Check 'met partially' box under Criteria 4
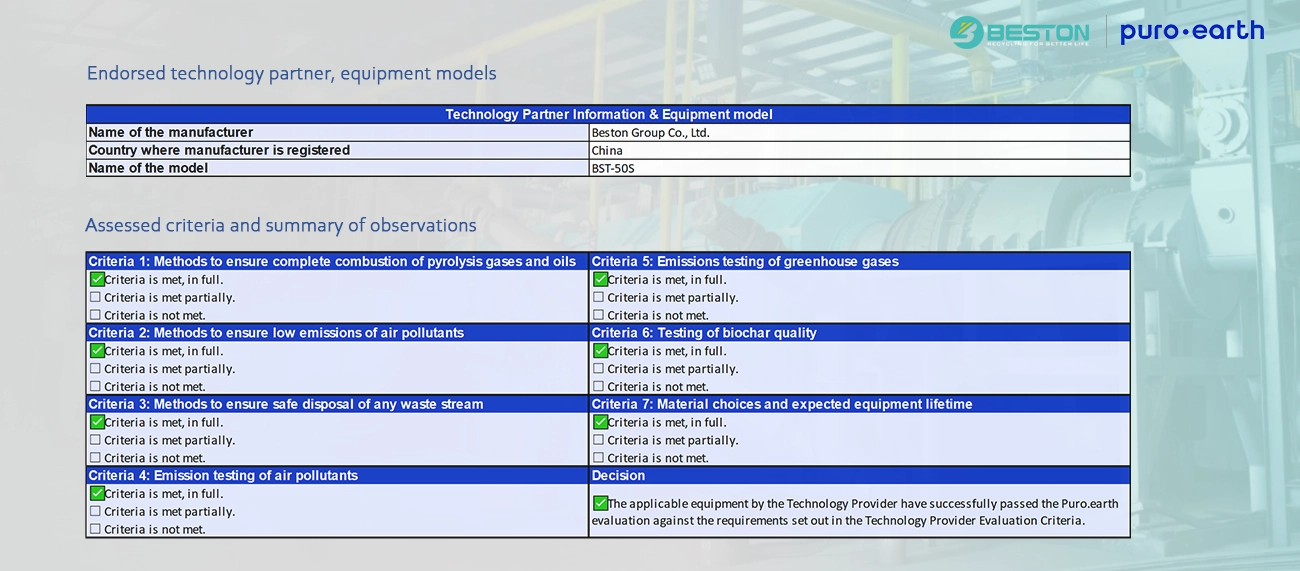The width and height of the screenshot is (1300, 571). coord(96,511)
